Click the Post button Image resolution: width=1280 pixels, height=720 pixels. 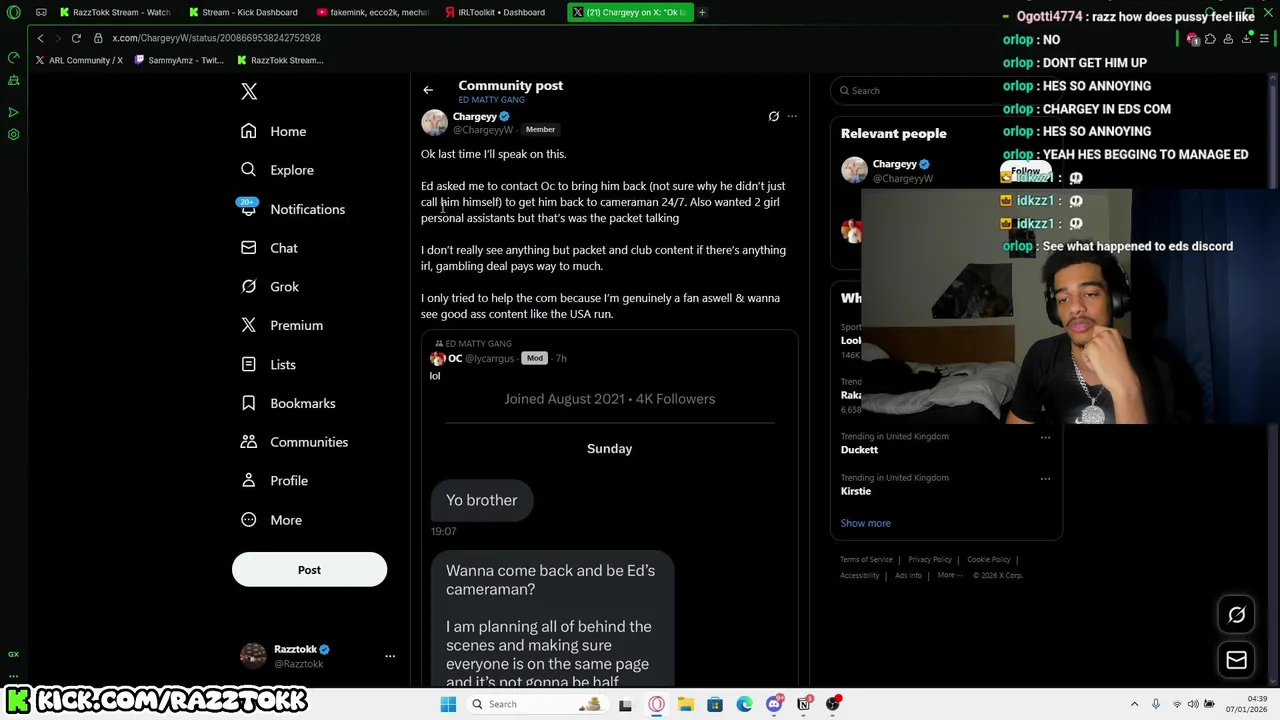pos(309,570)
